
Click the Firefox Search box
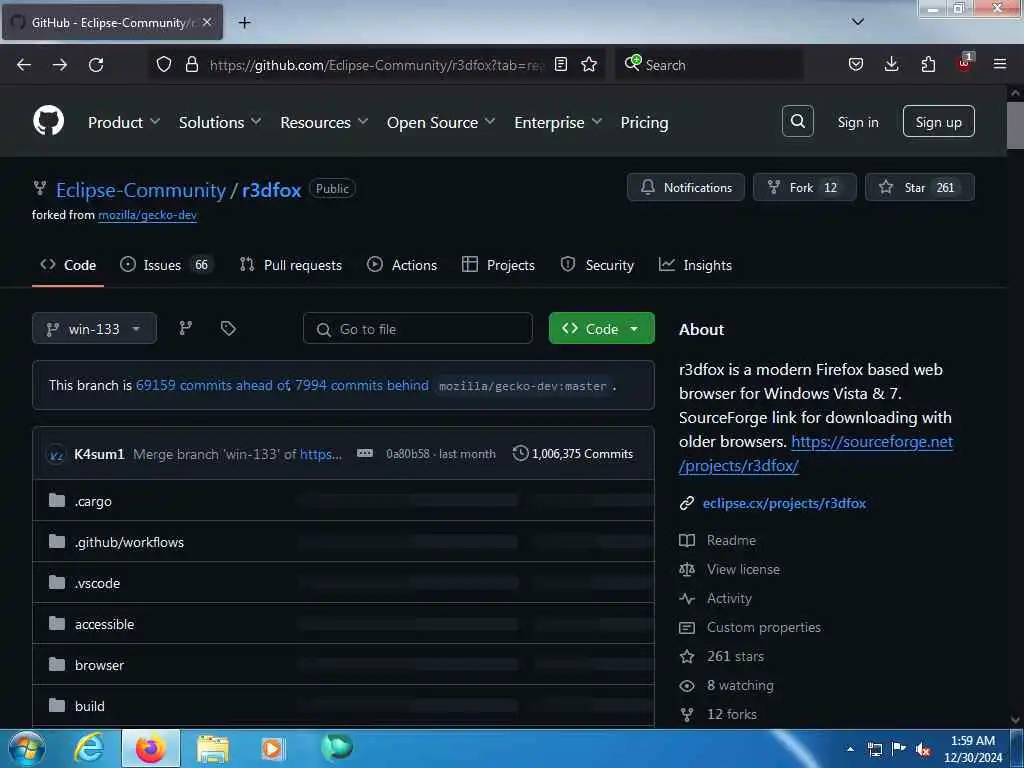(x=709, y=65)
